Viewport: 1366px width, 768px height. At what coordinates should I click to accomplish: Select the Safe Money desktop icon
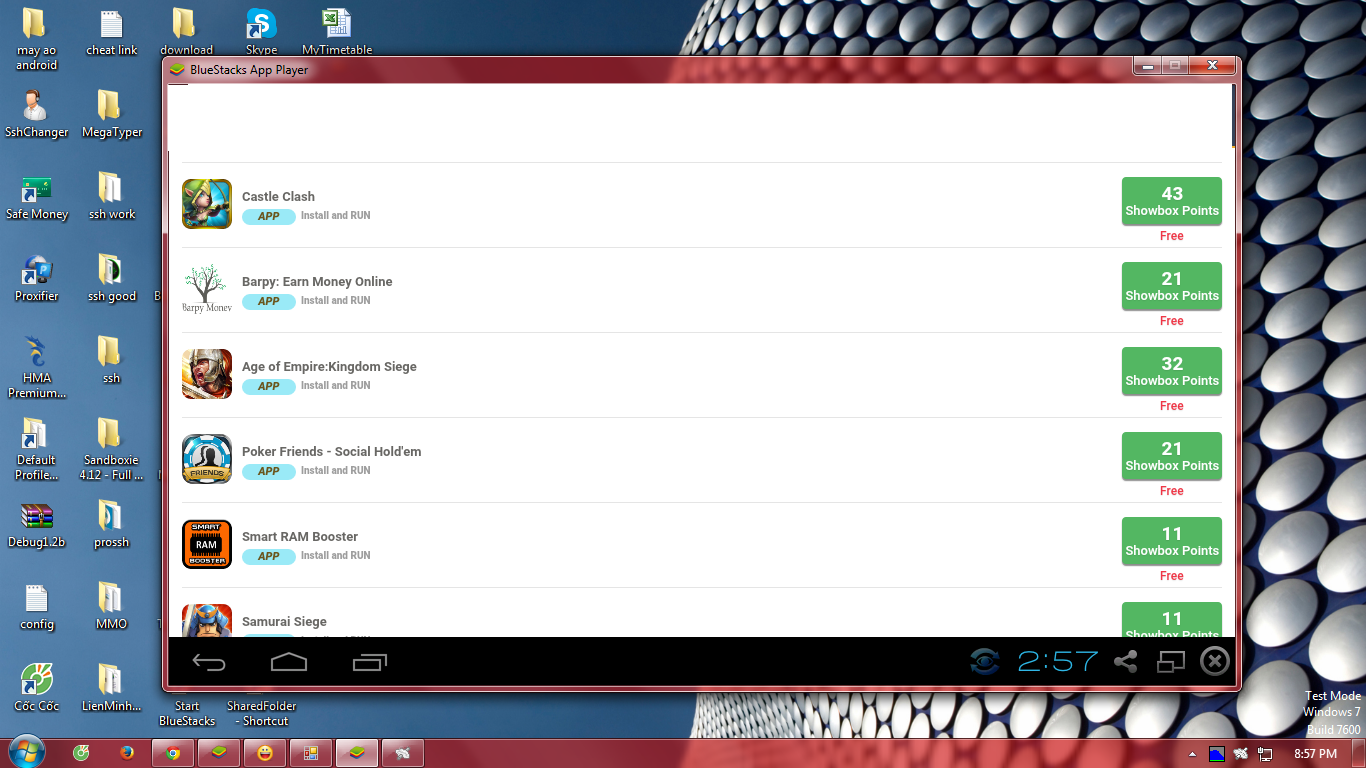pyautogui.click(x=36, y=197)
